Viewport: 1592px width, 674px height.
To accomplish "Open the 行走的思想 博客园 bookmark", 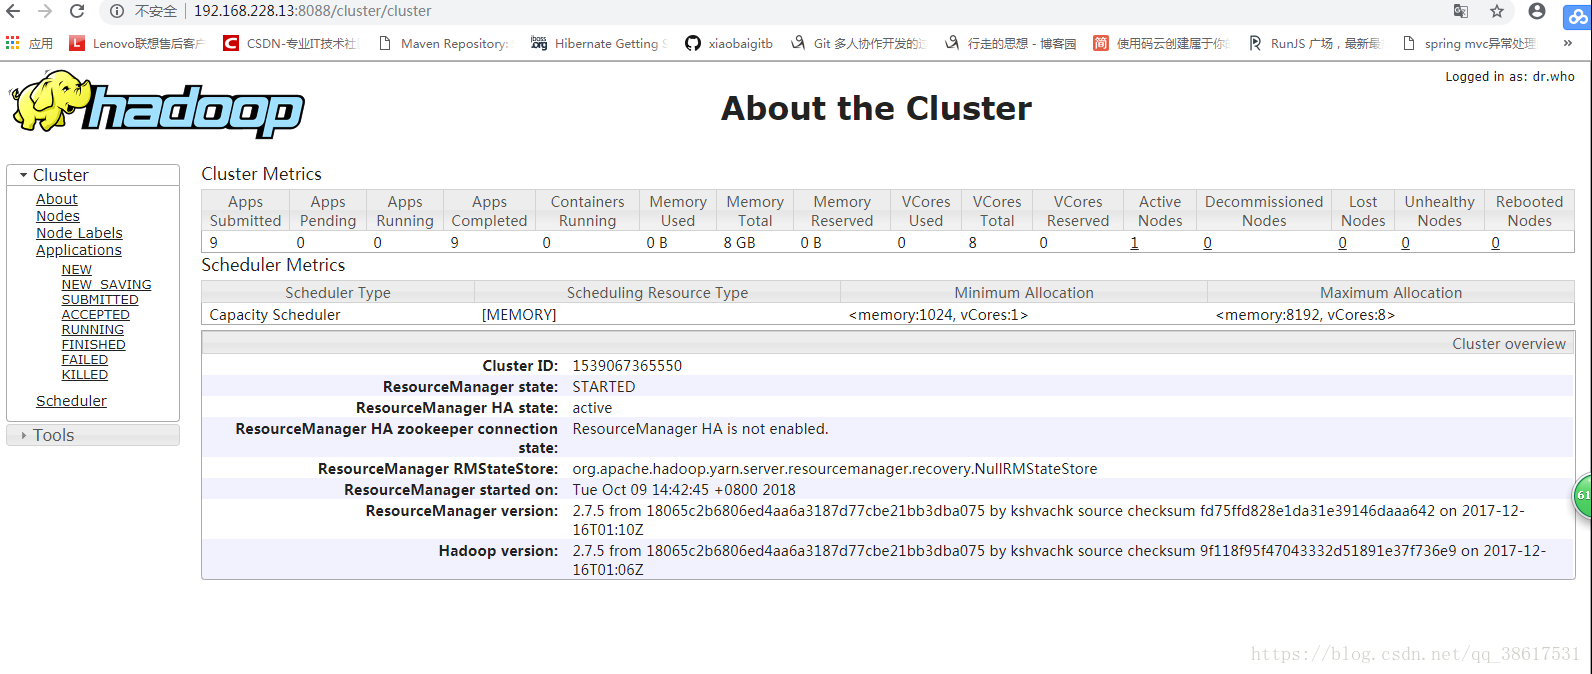I will [x=1010, y=43].
